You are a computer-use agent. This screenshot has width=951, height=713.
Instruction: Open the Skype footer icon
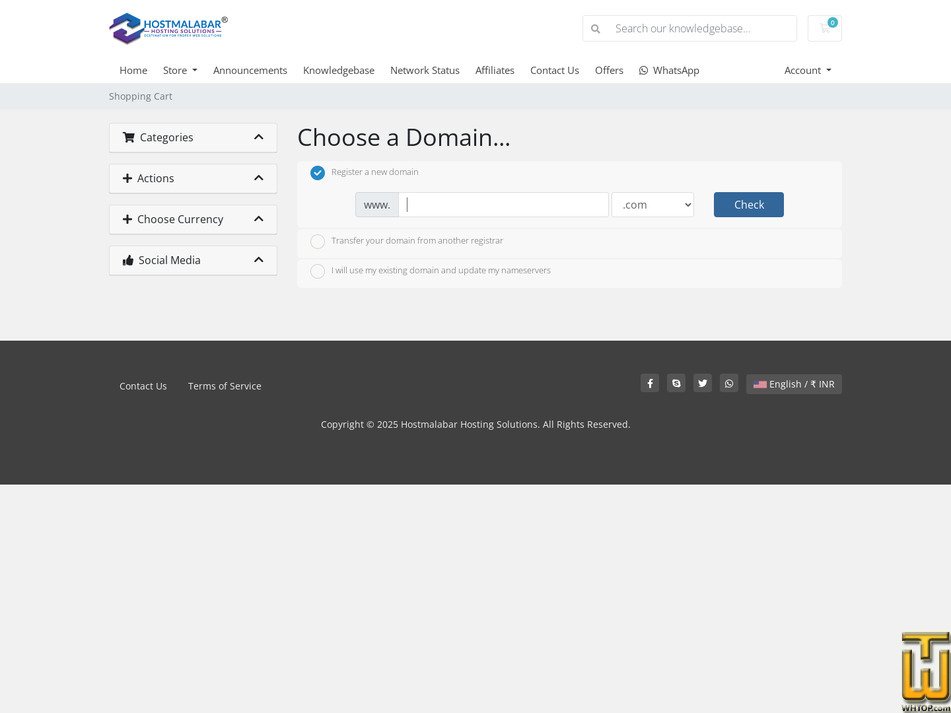tap(676, 383)
